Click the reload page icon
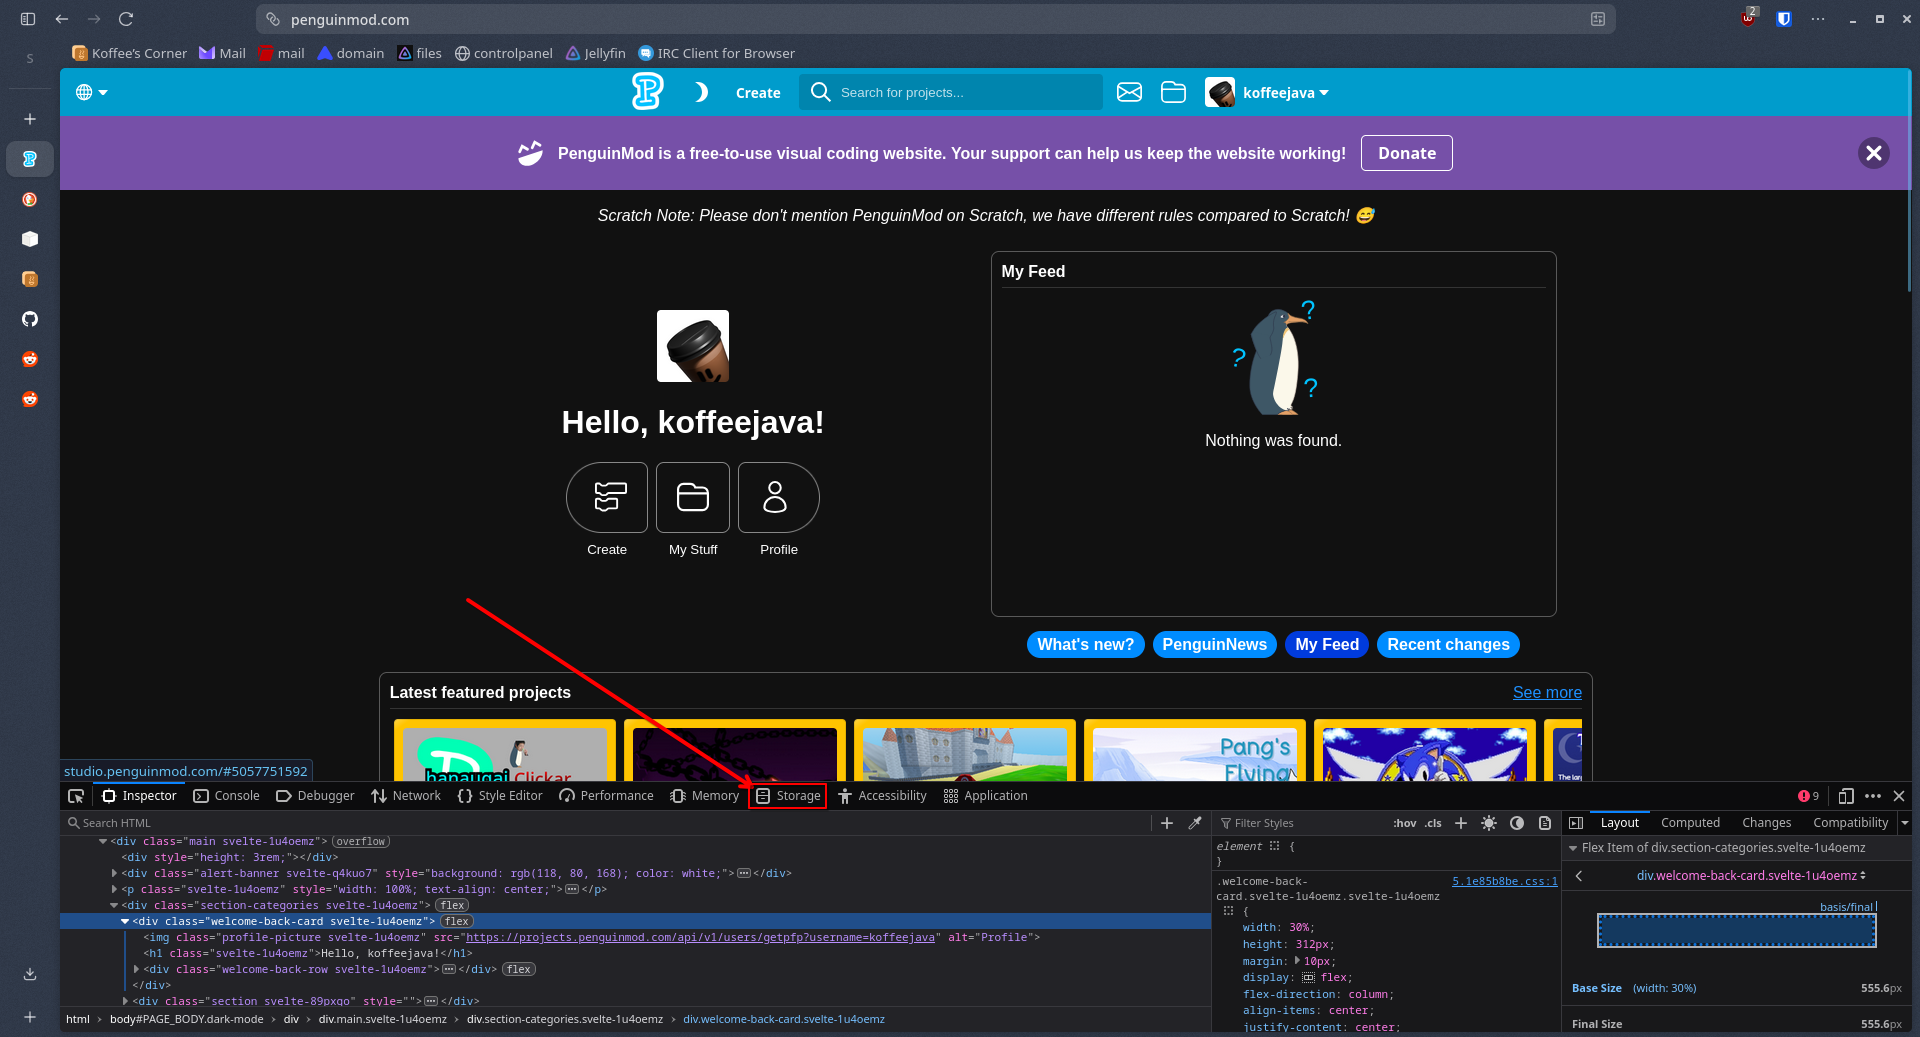The image size is (1920, 1037). 126,19
